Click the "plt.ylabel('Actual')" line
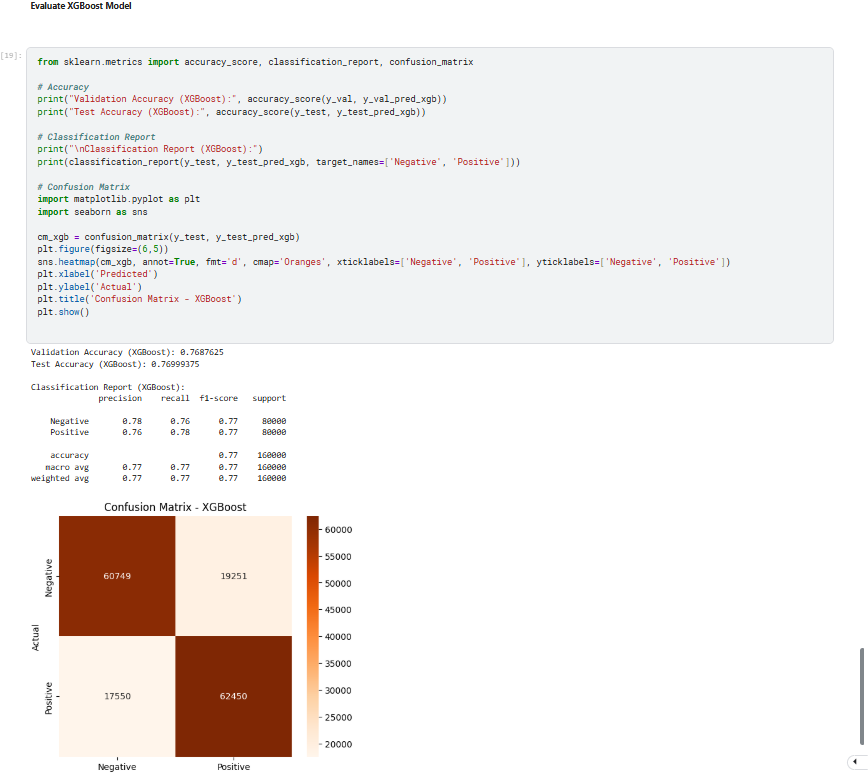Image resolution: width=868 pixels, height=773 pixels. click(x=90, y=287)
